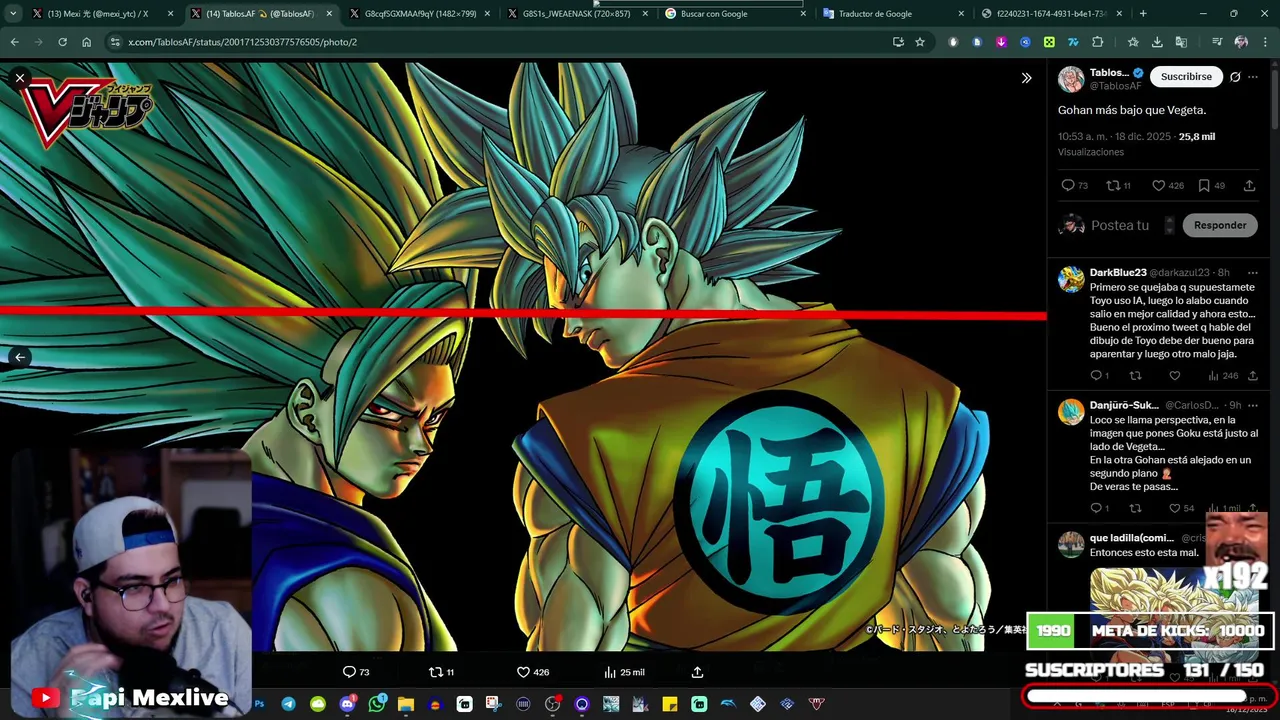Click the Responder button
The image size is (1280, 720).
pyautogui.click(x=1220, y=225)
